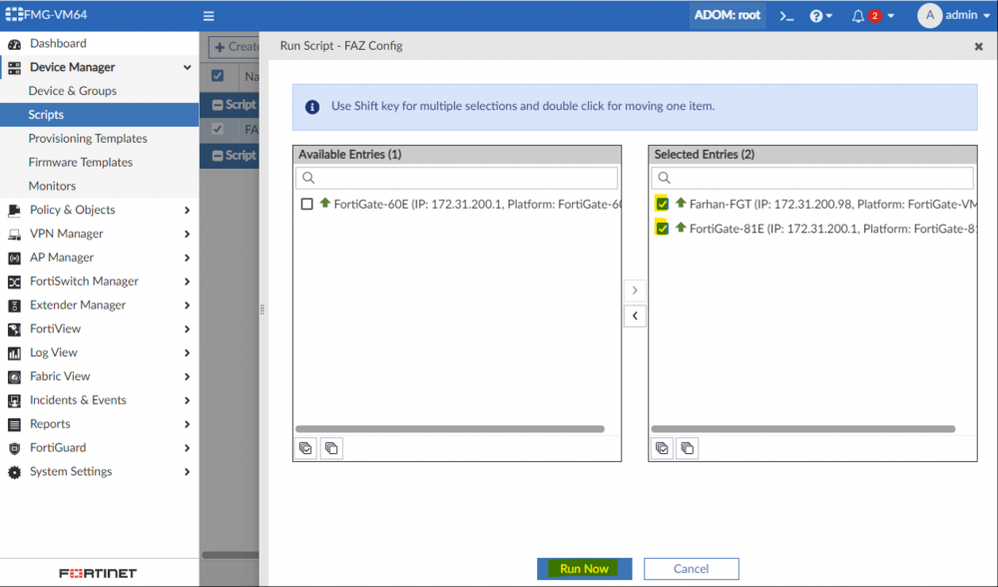Click the Incidents & Events icon
998x587 pixels.
(14, 400)
